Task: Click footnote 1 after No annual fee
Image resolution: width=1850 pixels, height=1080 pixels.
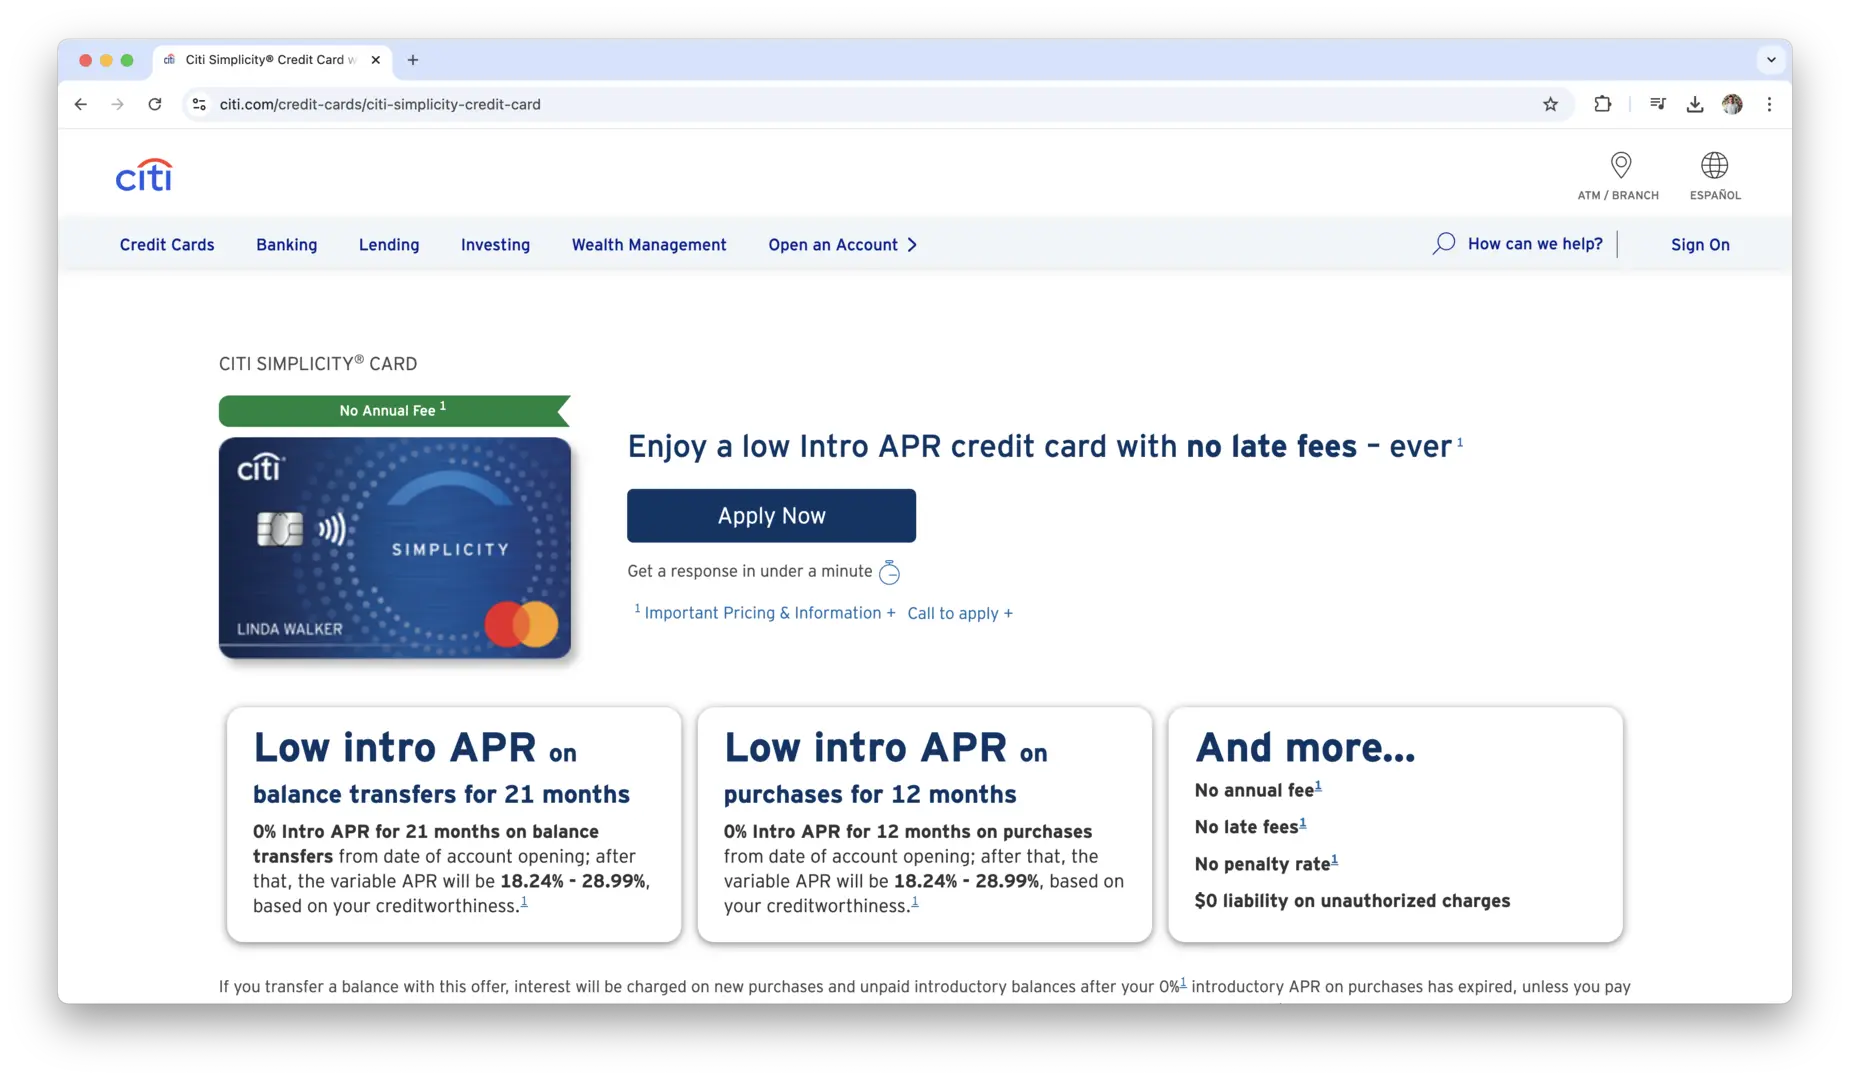Action: (x=1318, y=787)
